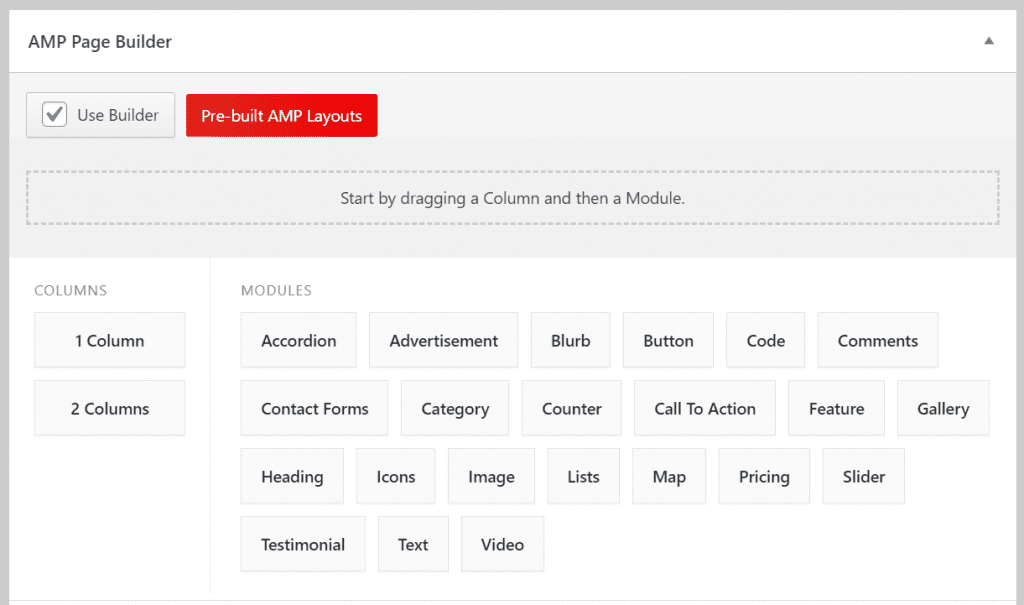The width and height of the screenshot is (1024, 605).
Task: Pick the Pricing module
Action: 764,476
